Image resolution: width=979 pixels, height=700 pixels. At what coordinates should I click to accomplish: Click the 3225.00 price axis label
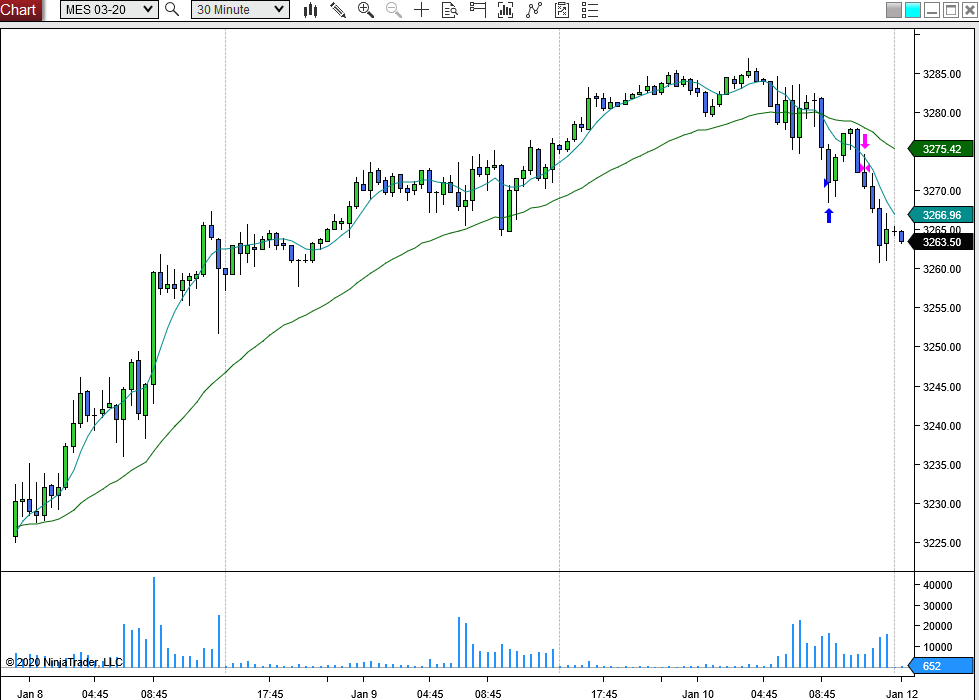click(942, 543)
